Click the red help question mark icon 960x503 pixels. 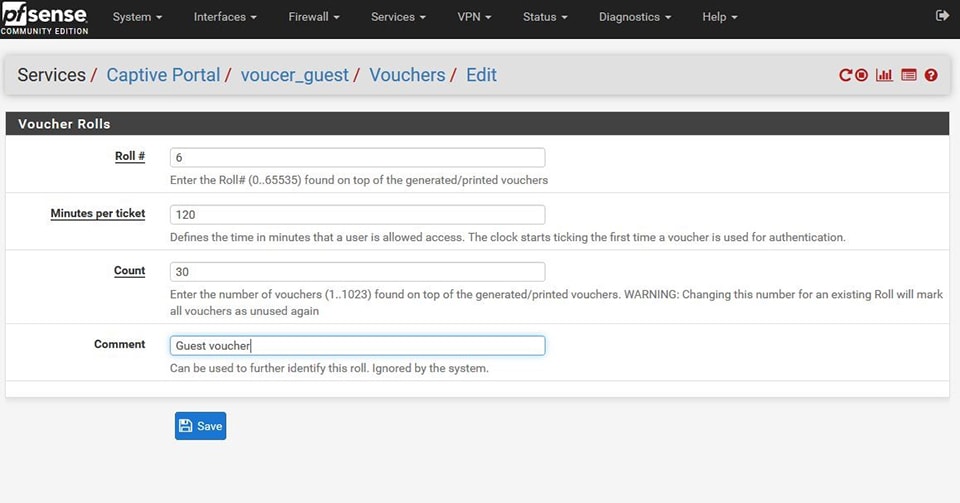(x=931, y=76)
